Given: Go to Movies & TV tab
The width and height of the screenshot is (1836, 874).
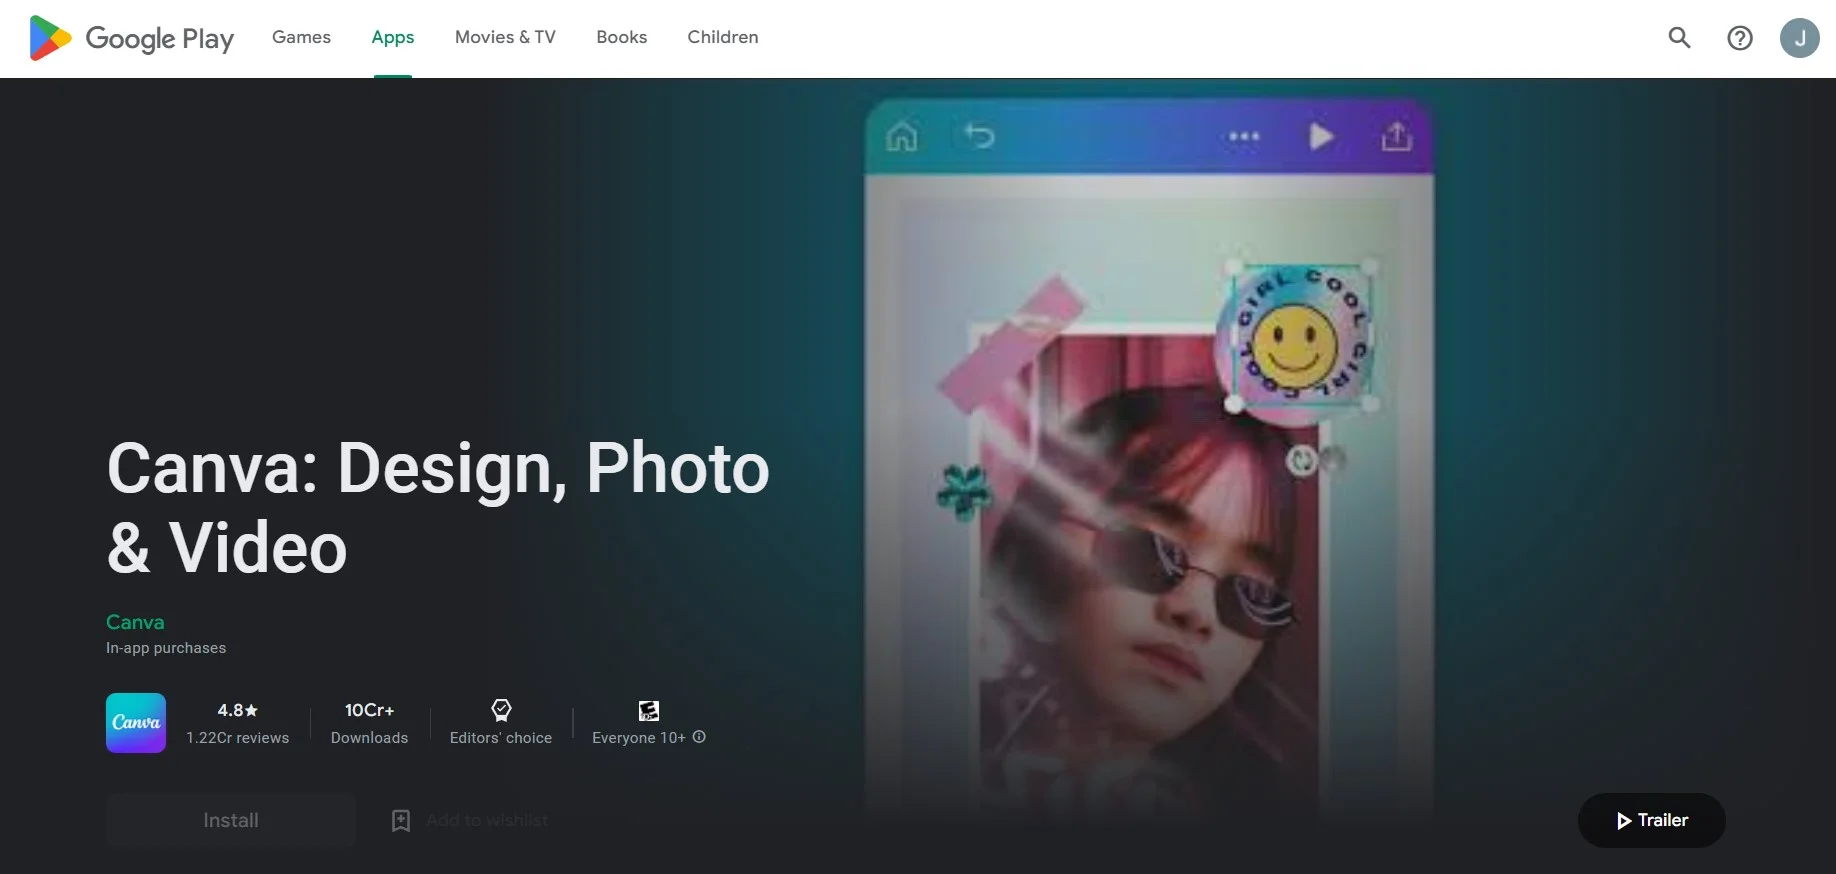Looking at the screenshot, I should point(505,37).
